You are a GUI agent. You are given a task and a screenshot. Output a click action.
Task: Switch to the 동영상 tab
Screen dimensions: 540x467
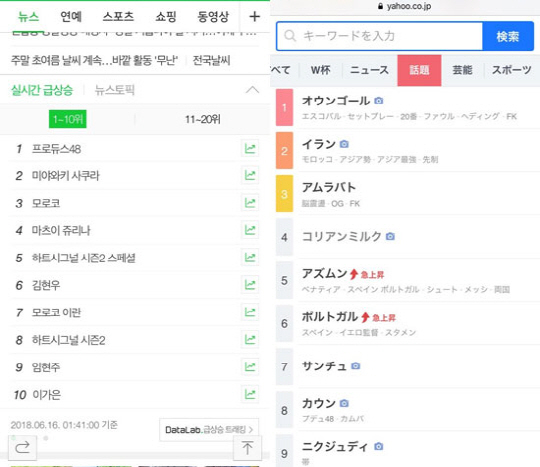[213, 17]
